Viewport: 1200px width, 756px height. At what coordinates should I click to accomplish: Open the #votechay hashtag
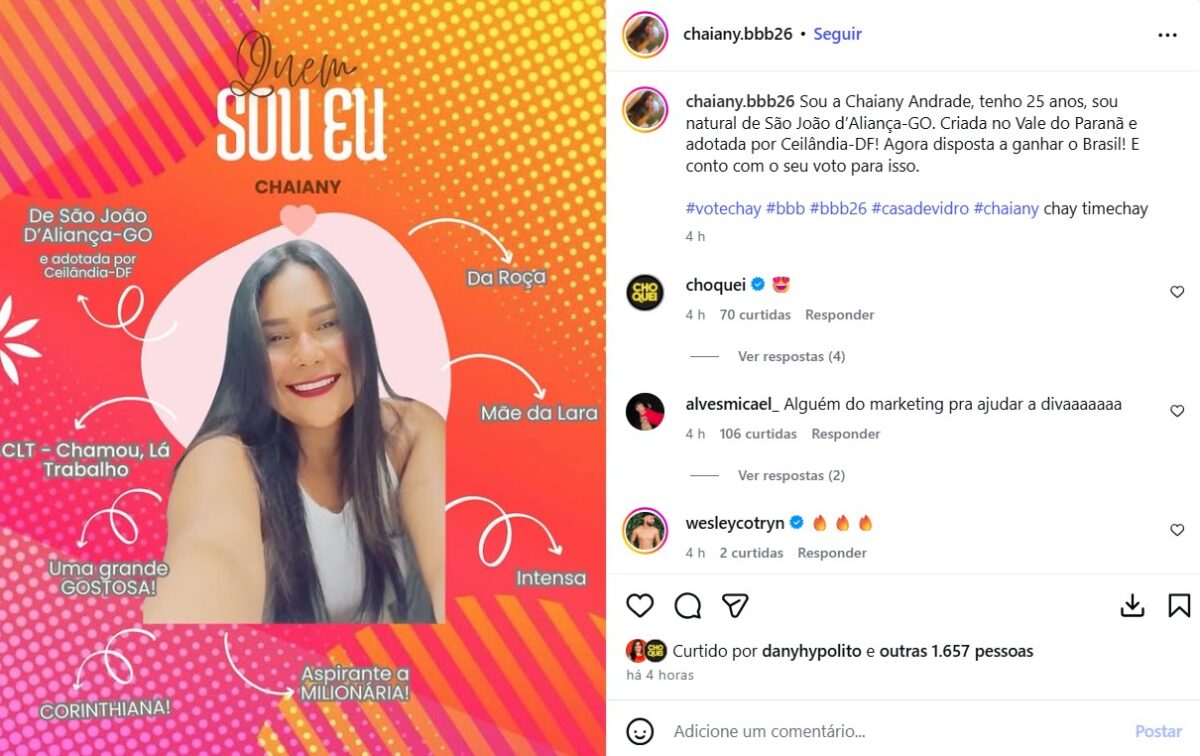[723, 209]
